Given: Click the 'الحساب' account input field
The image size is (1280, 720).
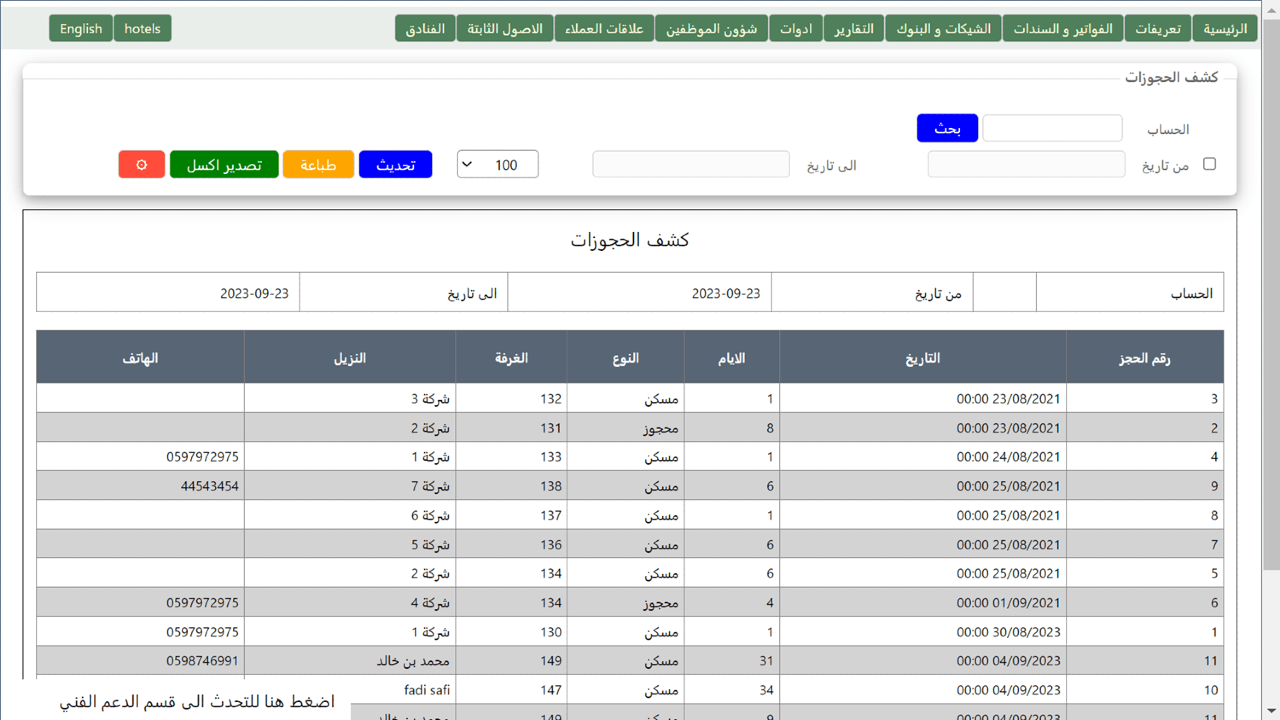Looking at the screenshot, I should pyautogui.click(x=1052, y=129).
